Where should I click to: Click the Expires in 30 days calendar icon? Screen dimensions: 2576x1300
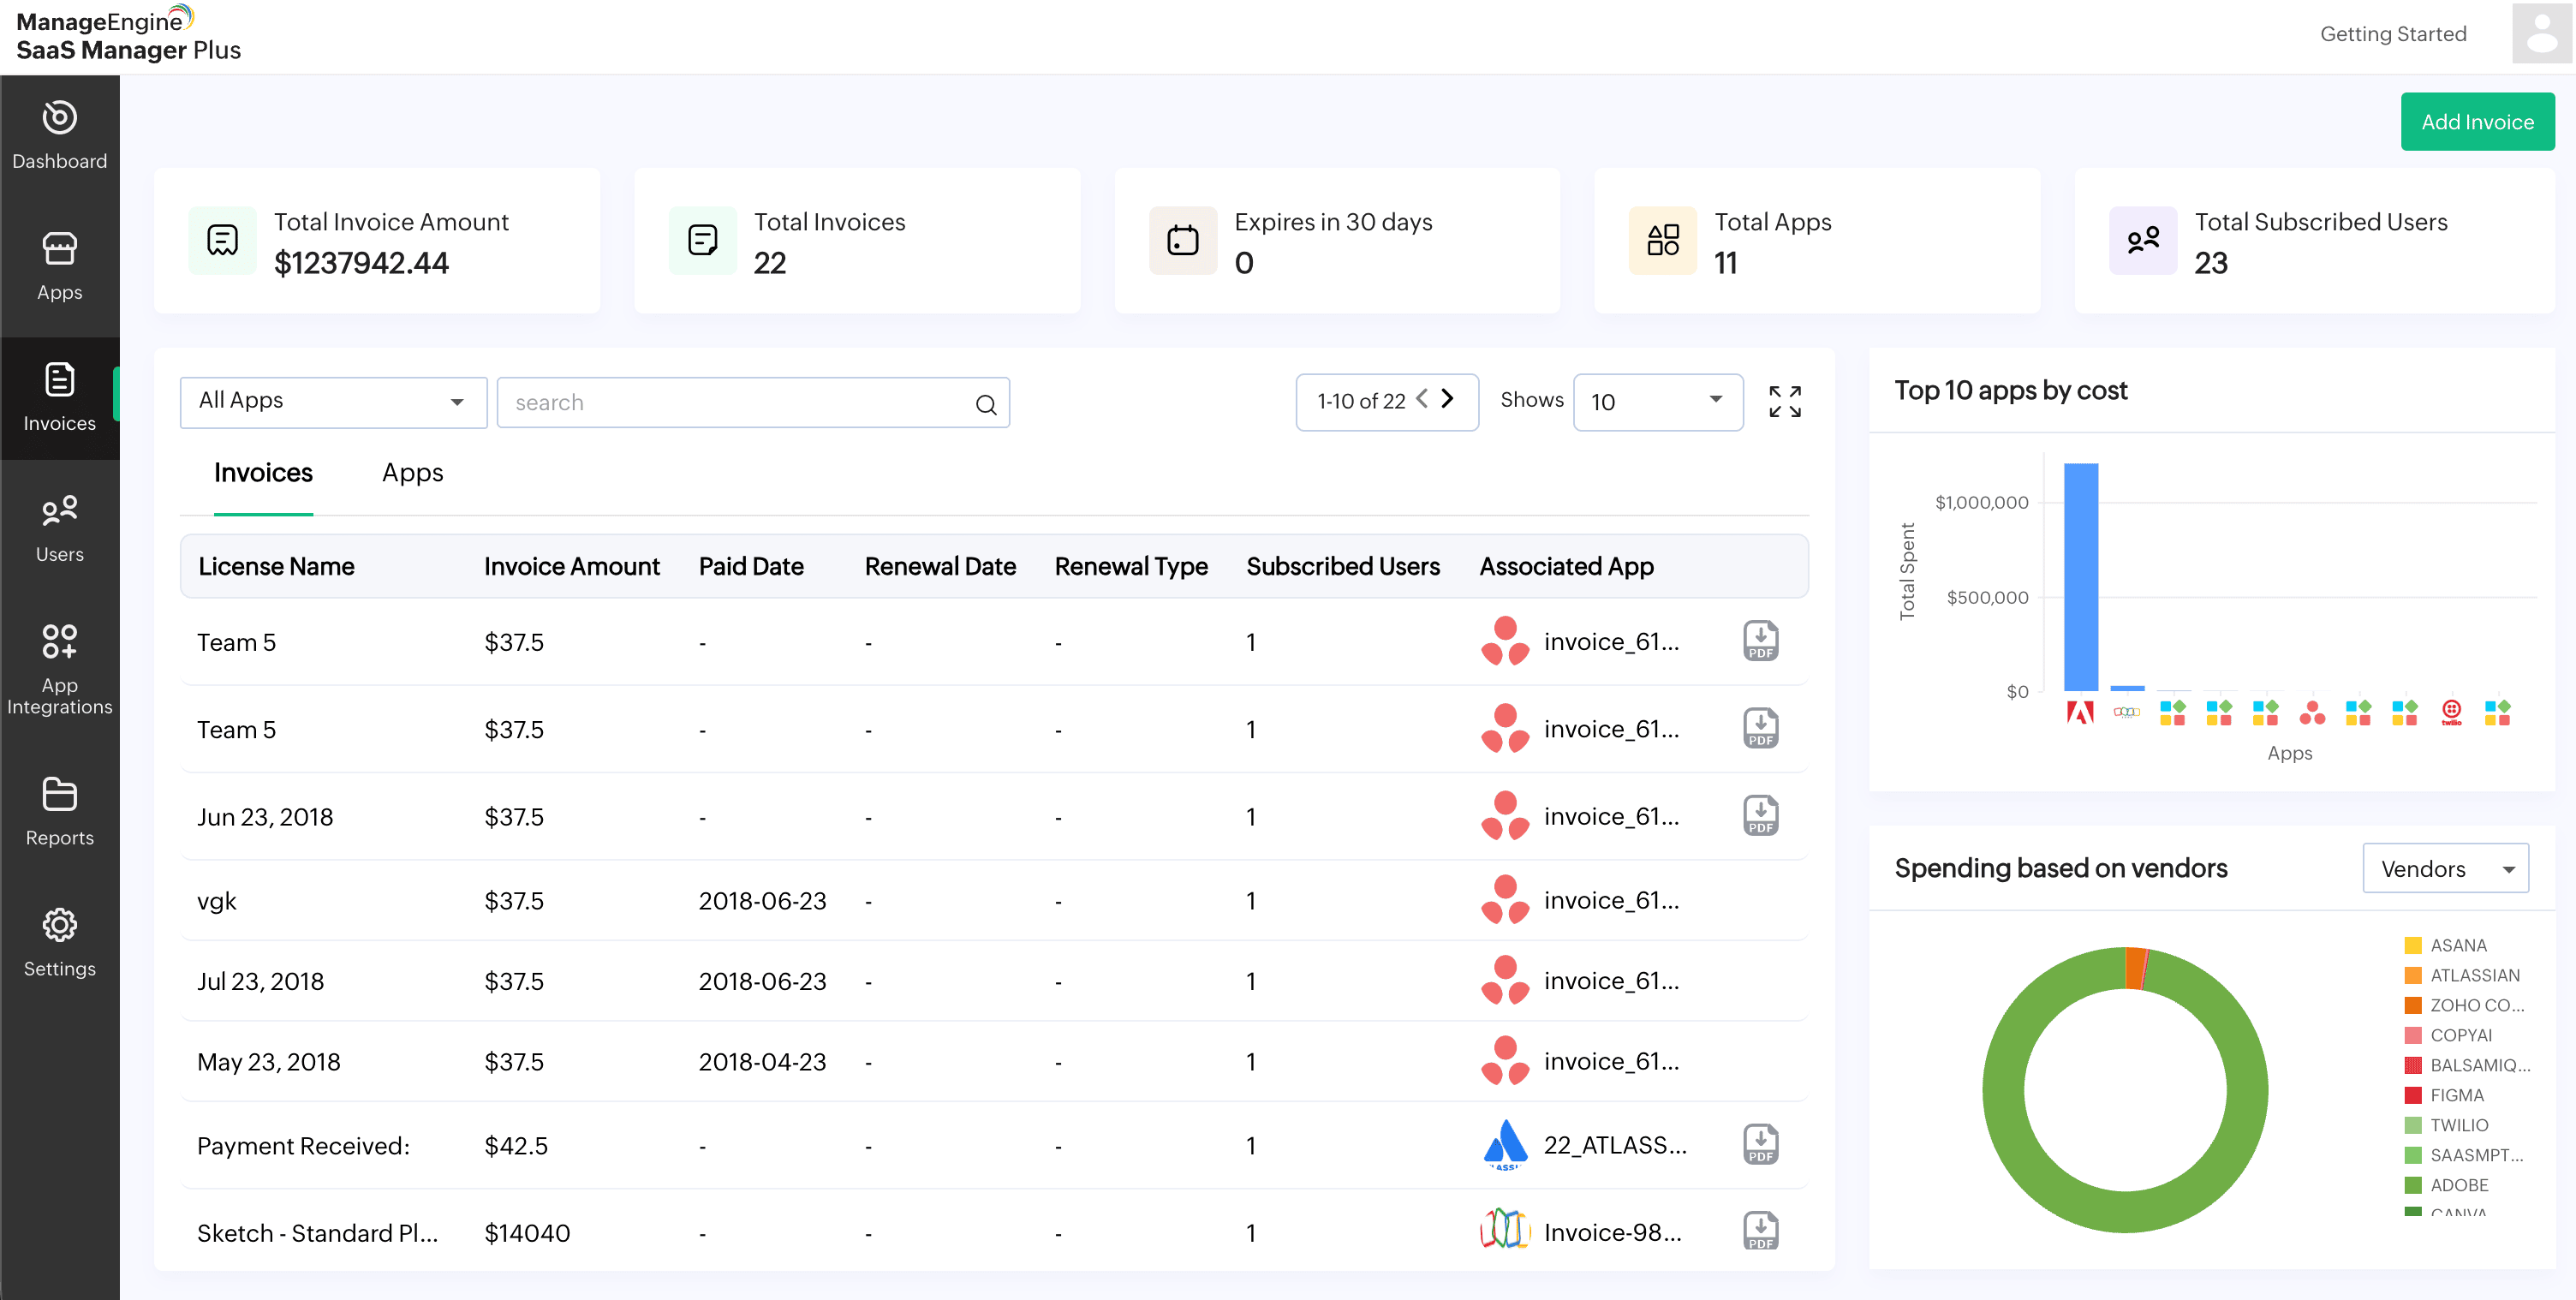coord(1183,240)
